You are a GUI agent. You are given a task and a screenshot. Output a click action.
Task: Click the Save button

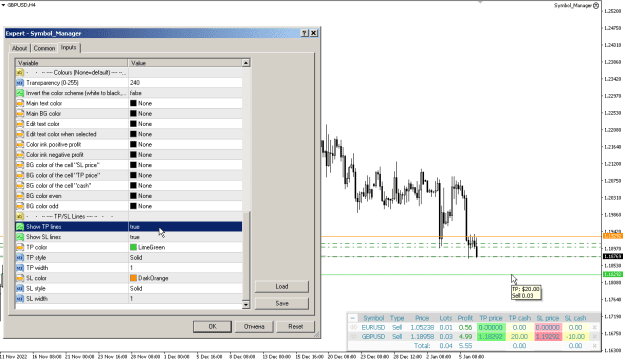pyautogui.click(x=282, y=303)
